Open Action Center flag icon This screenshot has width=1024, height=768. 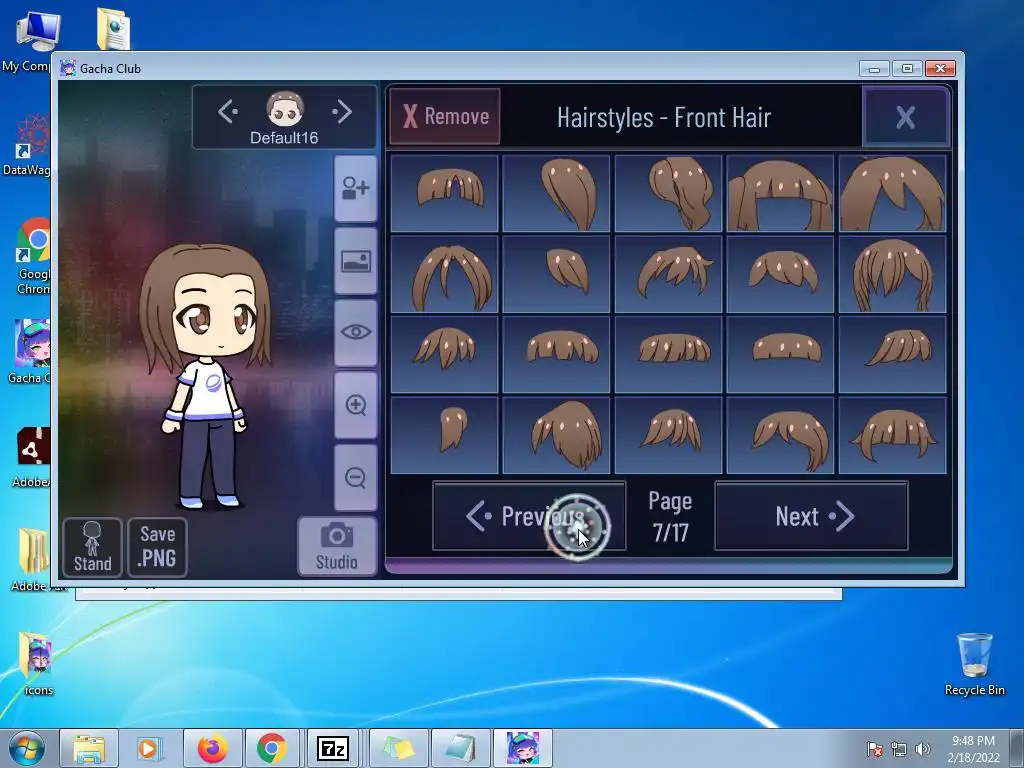point(874,749)
